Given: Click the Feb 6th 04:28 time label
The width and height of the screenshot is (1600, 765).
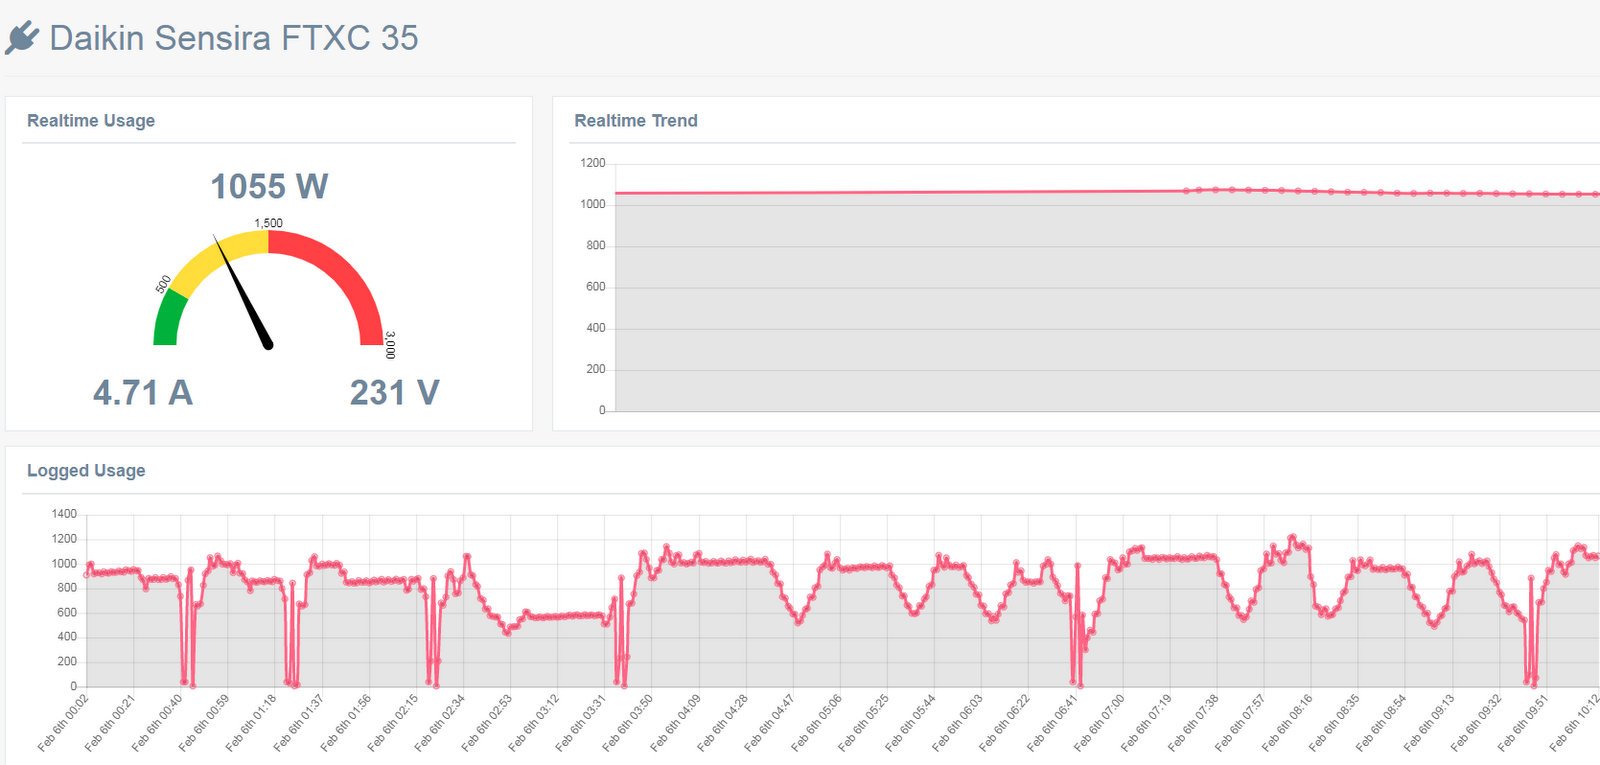Looking at the screenshot, I should (723, 723).
